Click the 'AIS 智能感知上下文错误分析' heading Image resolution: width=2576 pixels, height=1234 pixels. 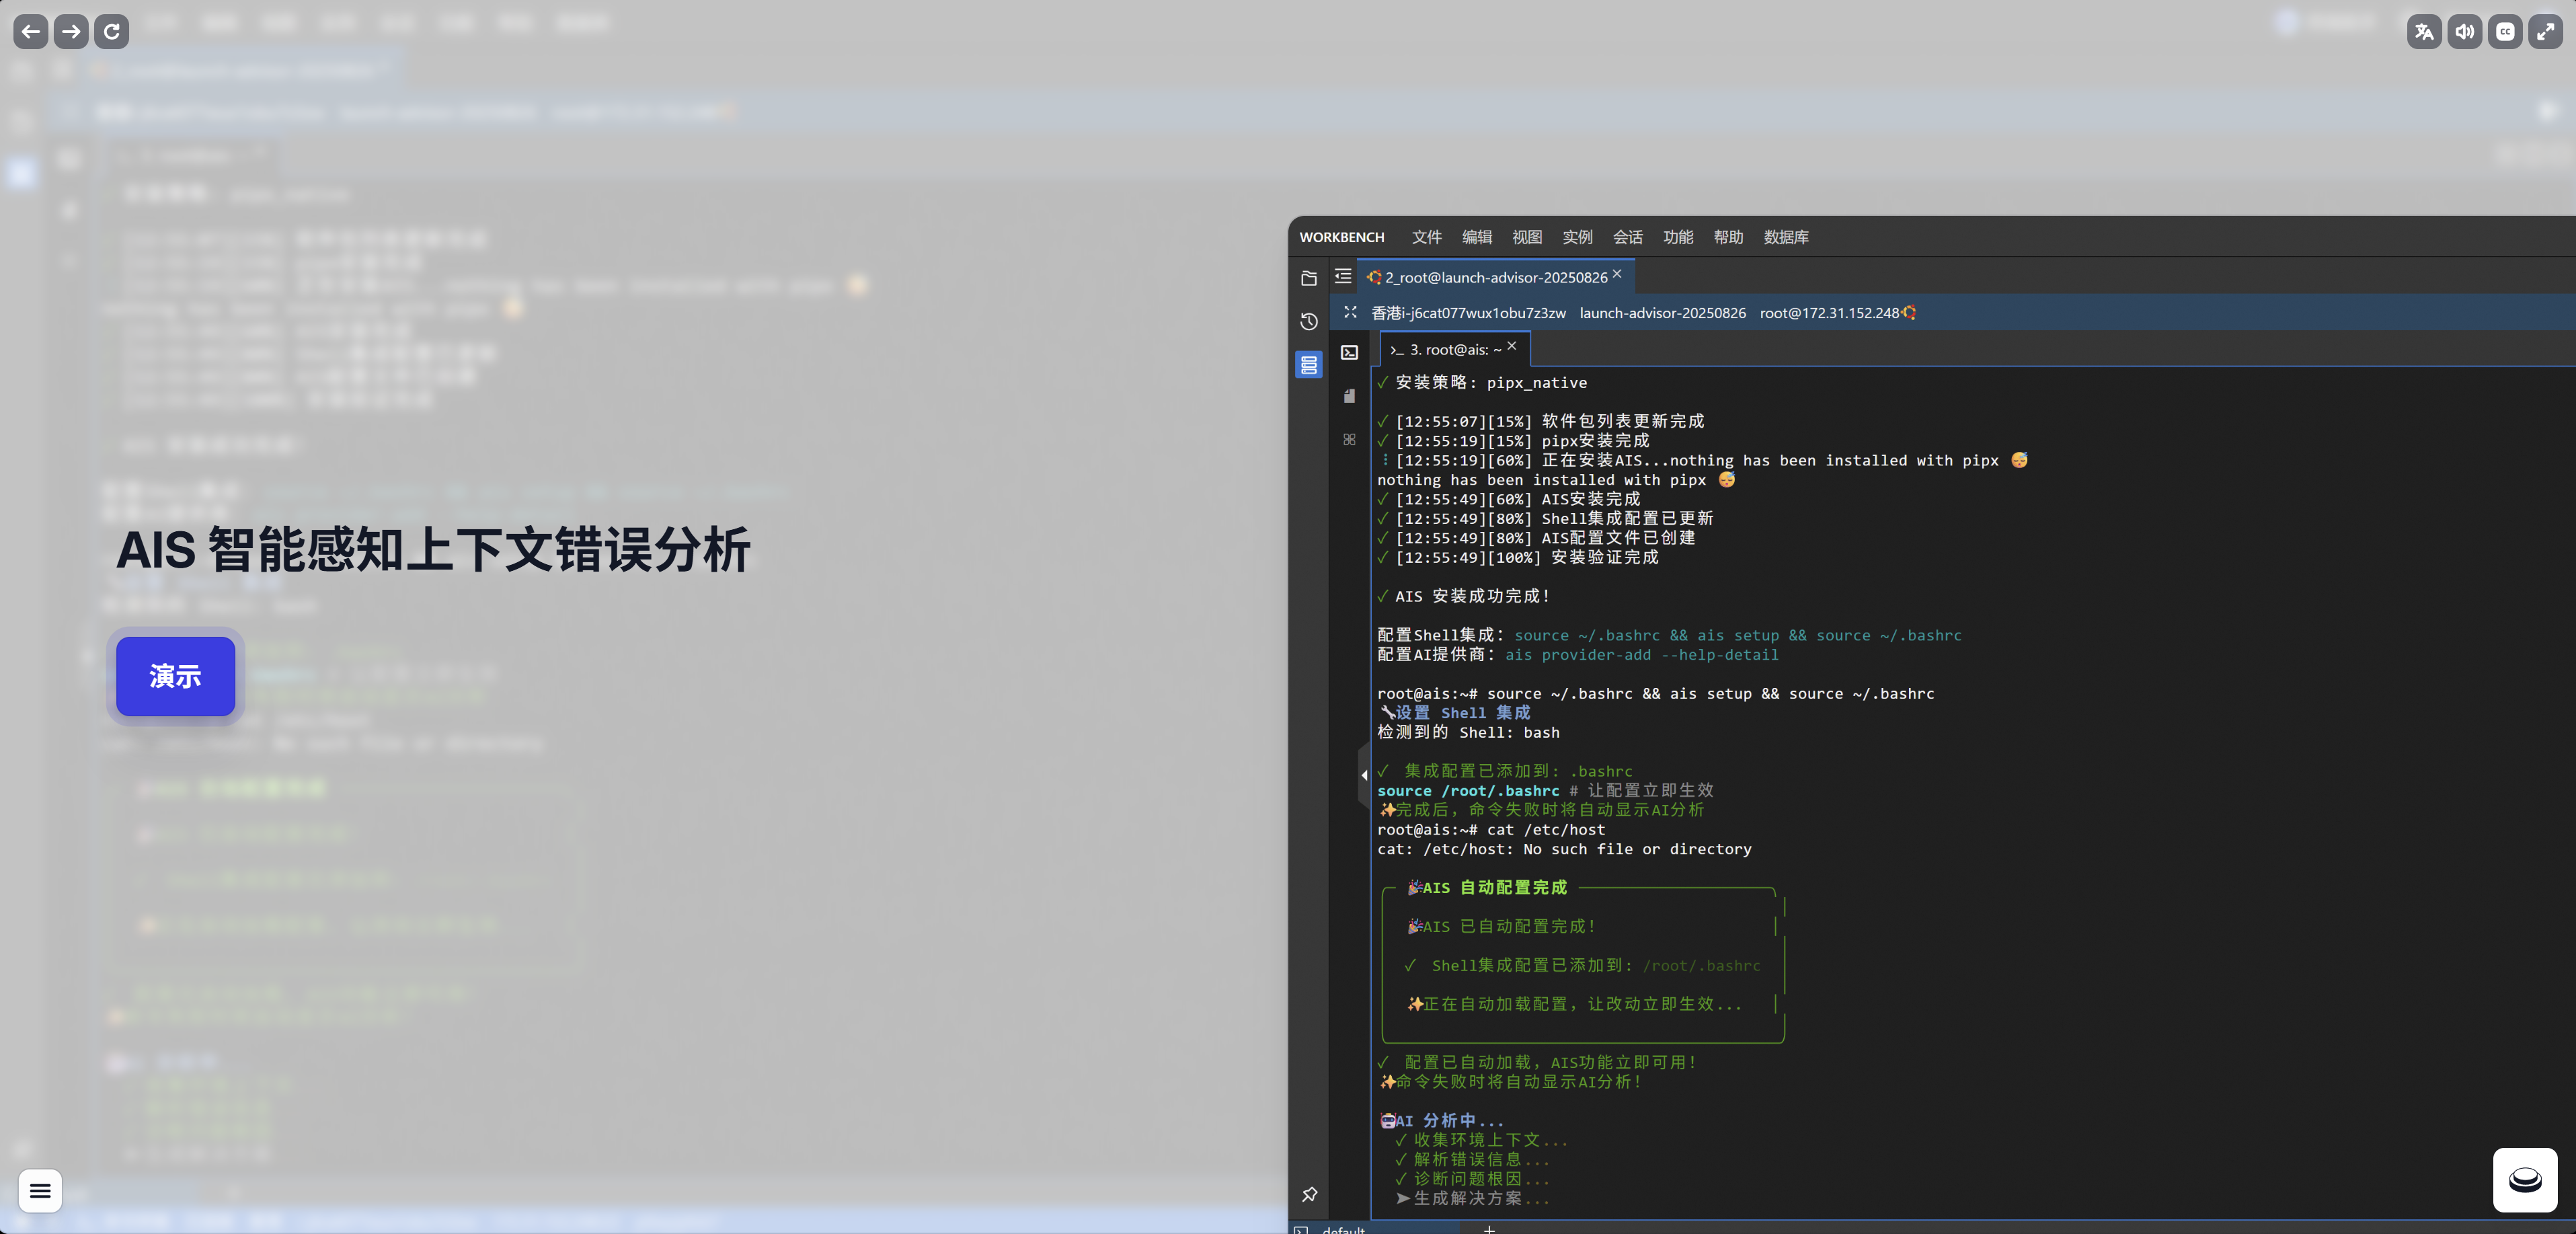[x=433, y=550]
